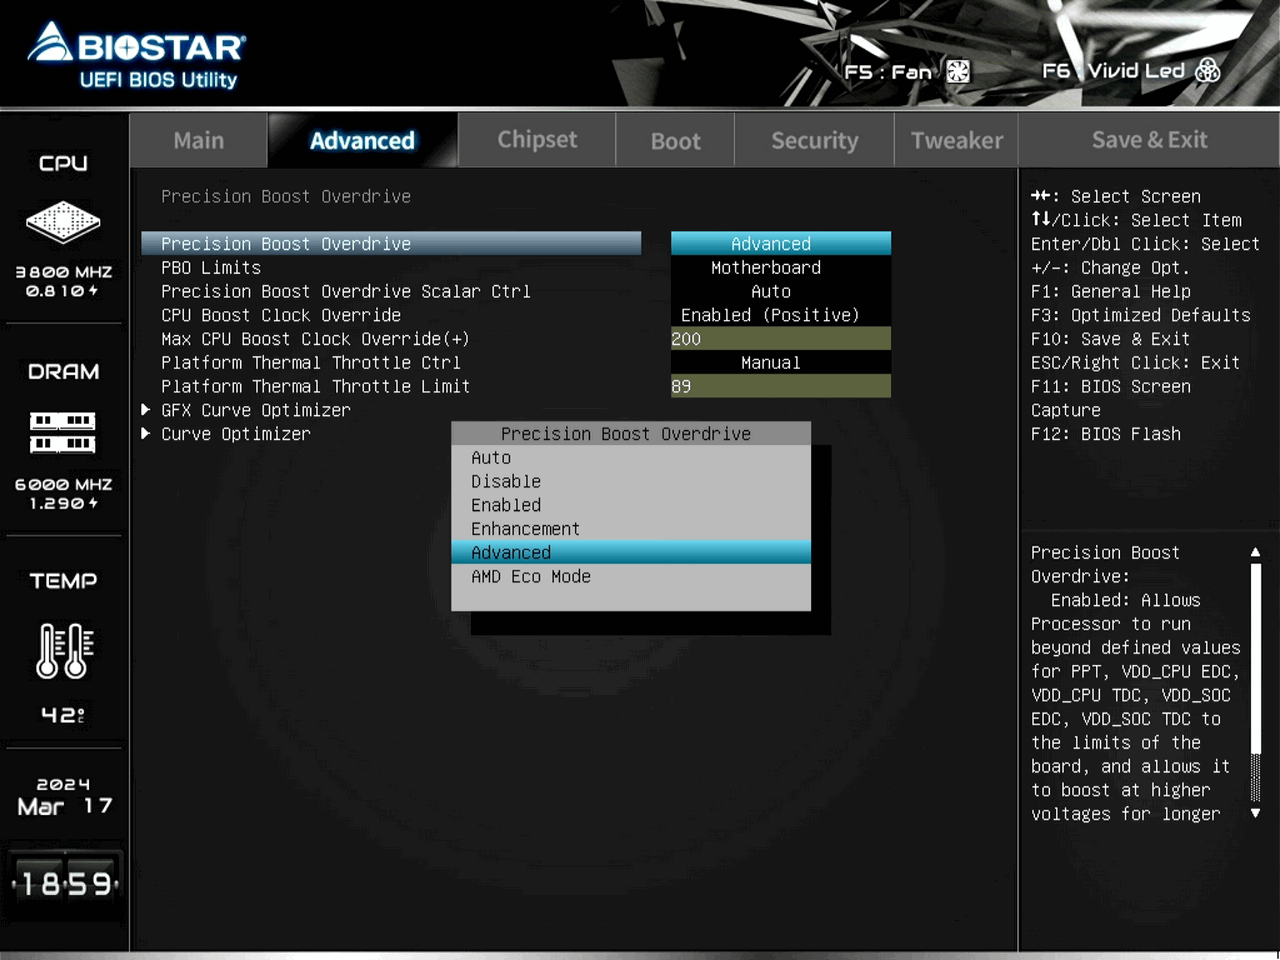Click the 18:59 clock display
The height and width of the screenshot is (960, 1280).
click(66, 884)
